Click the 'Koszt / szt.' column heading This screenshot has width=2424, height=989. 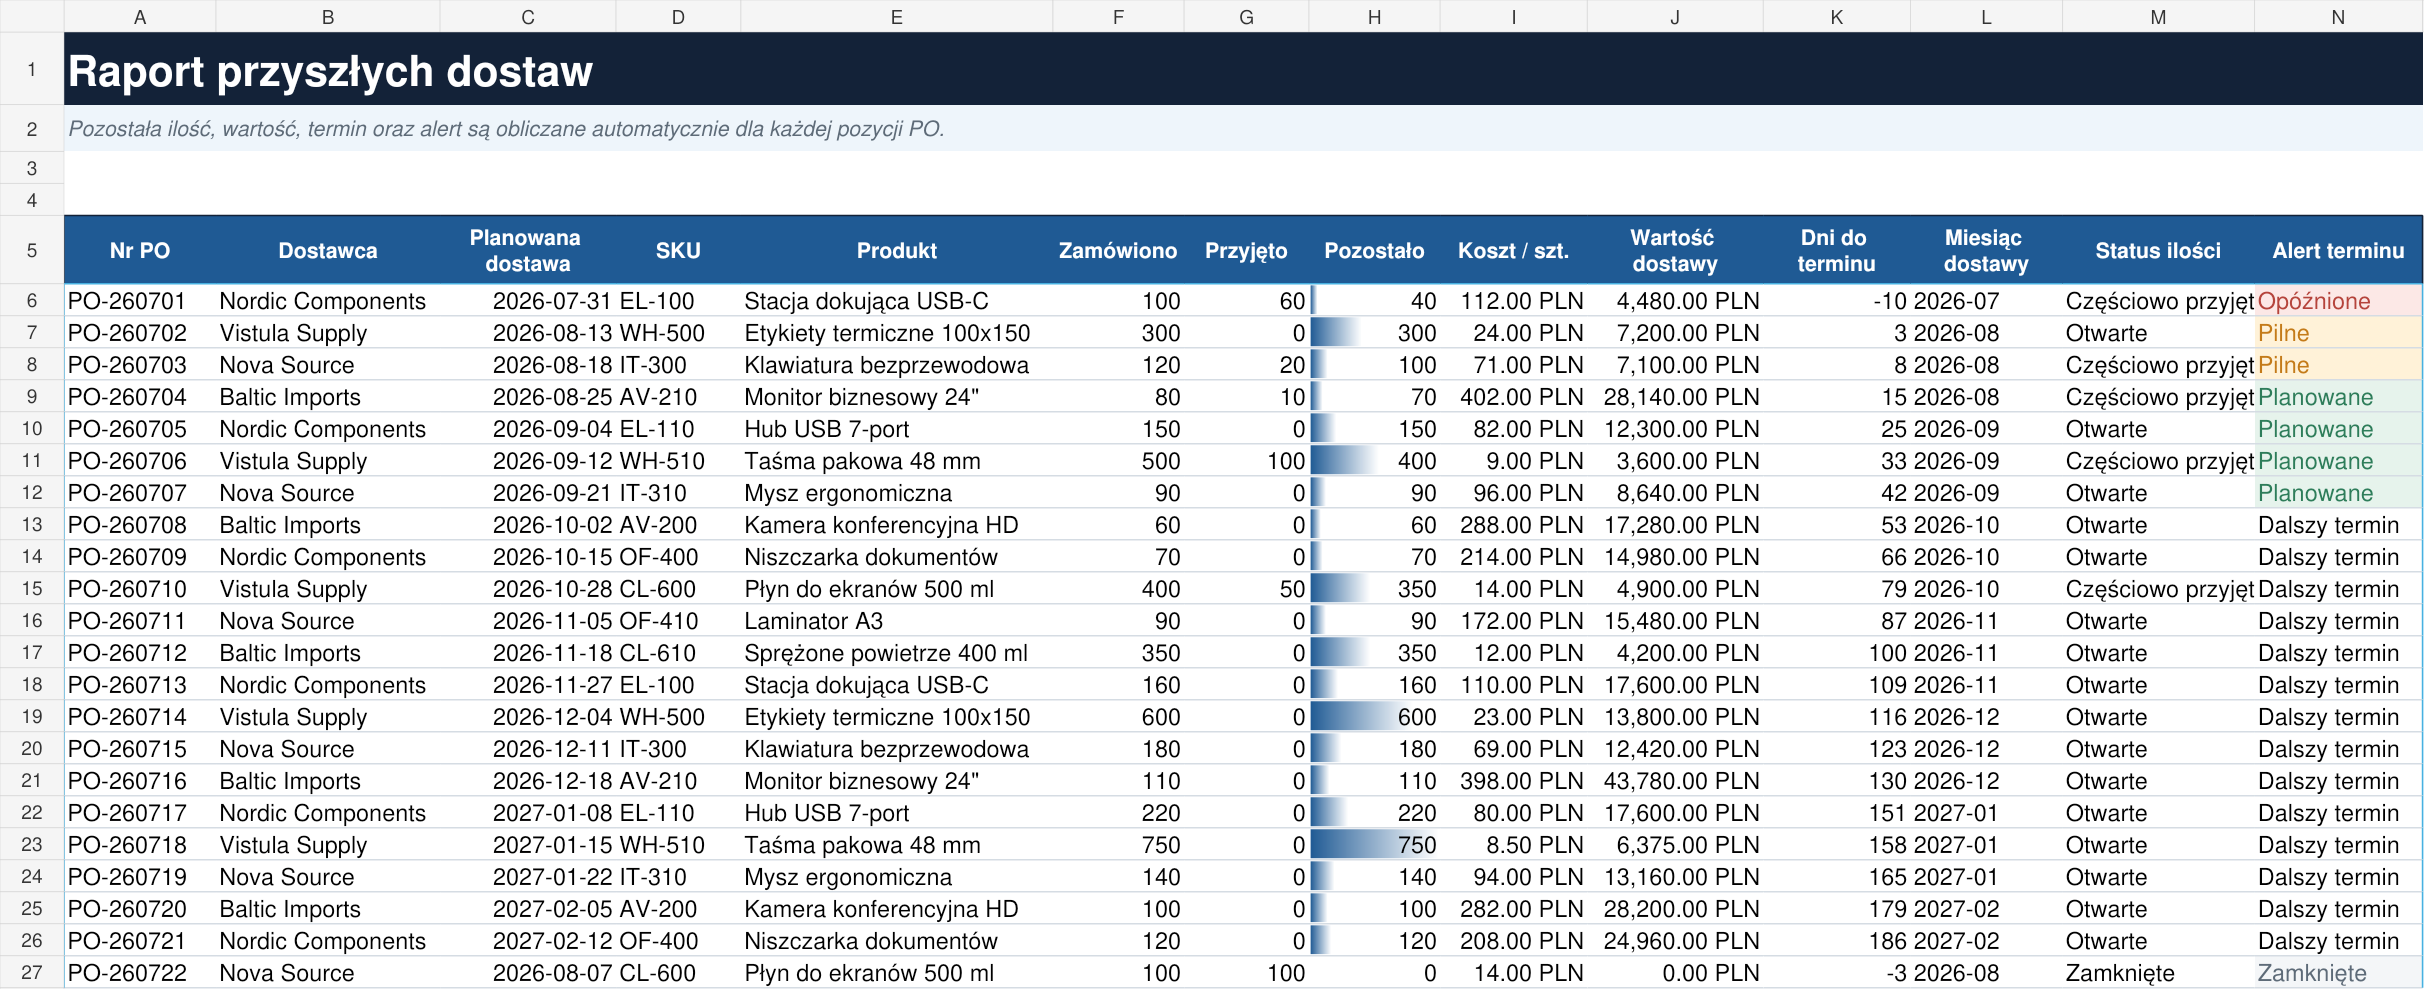(x=1513, y=251)
